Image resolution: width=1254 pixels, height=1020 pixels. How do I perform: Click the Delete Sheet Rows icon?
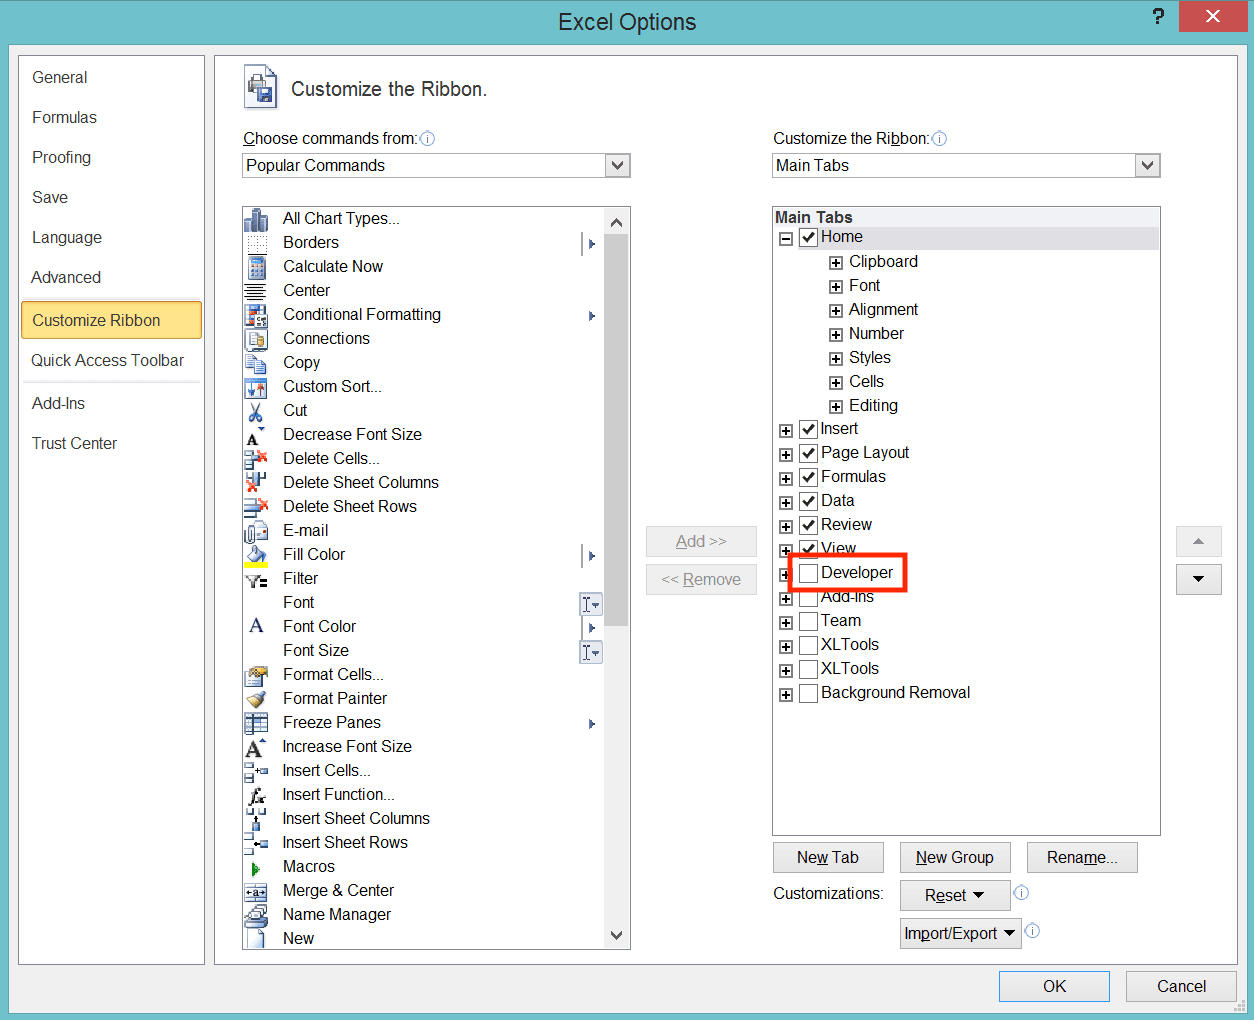click(x=256, y=507)
